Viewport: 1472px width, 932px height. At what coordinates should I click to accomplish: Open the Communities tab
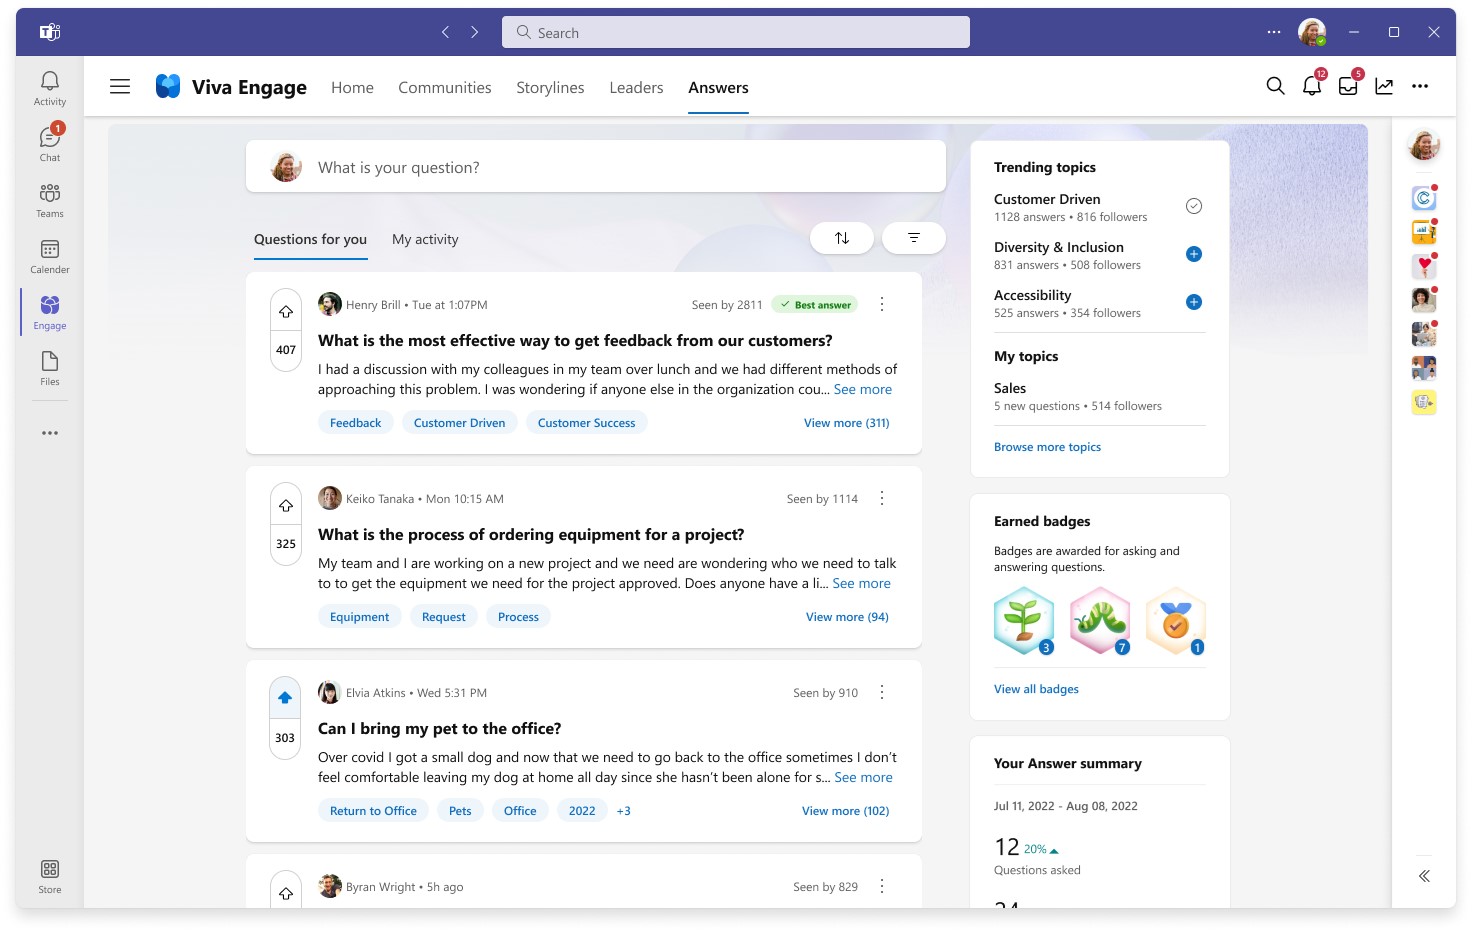tap(445, 87)
